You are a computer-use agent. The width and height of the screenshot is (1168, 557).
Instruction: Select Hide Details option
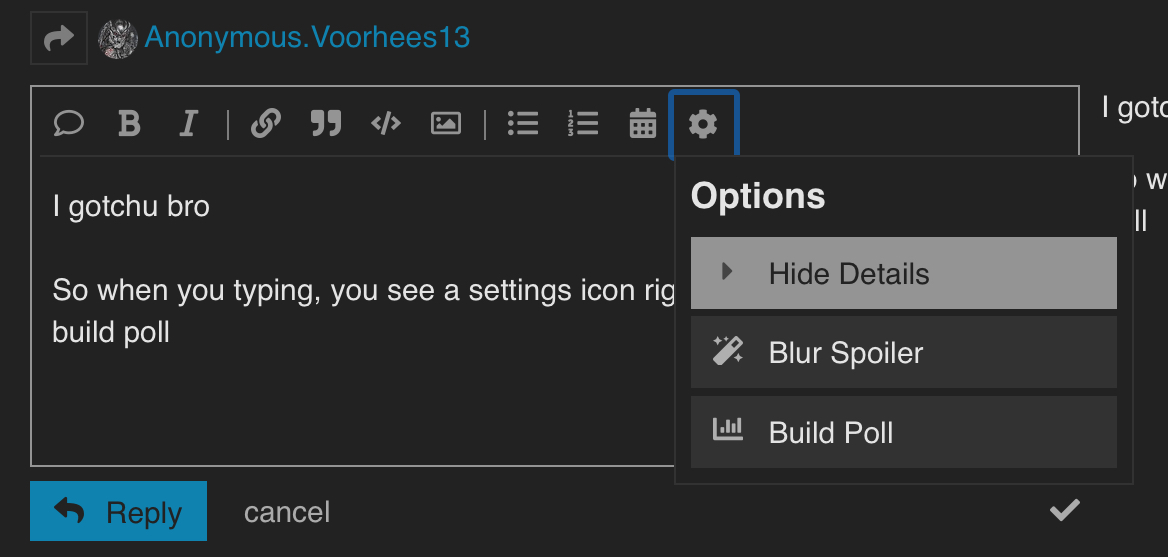coord(904,273)
